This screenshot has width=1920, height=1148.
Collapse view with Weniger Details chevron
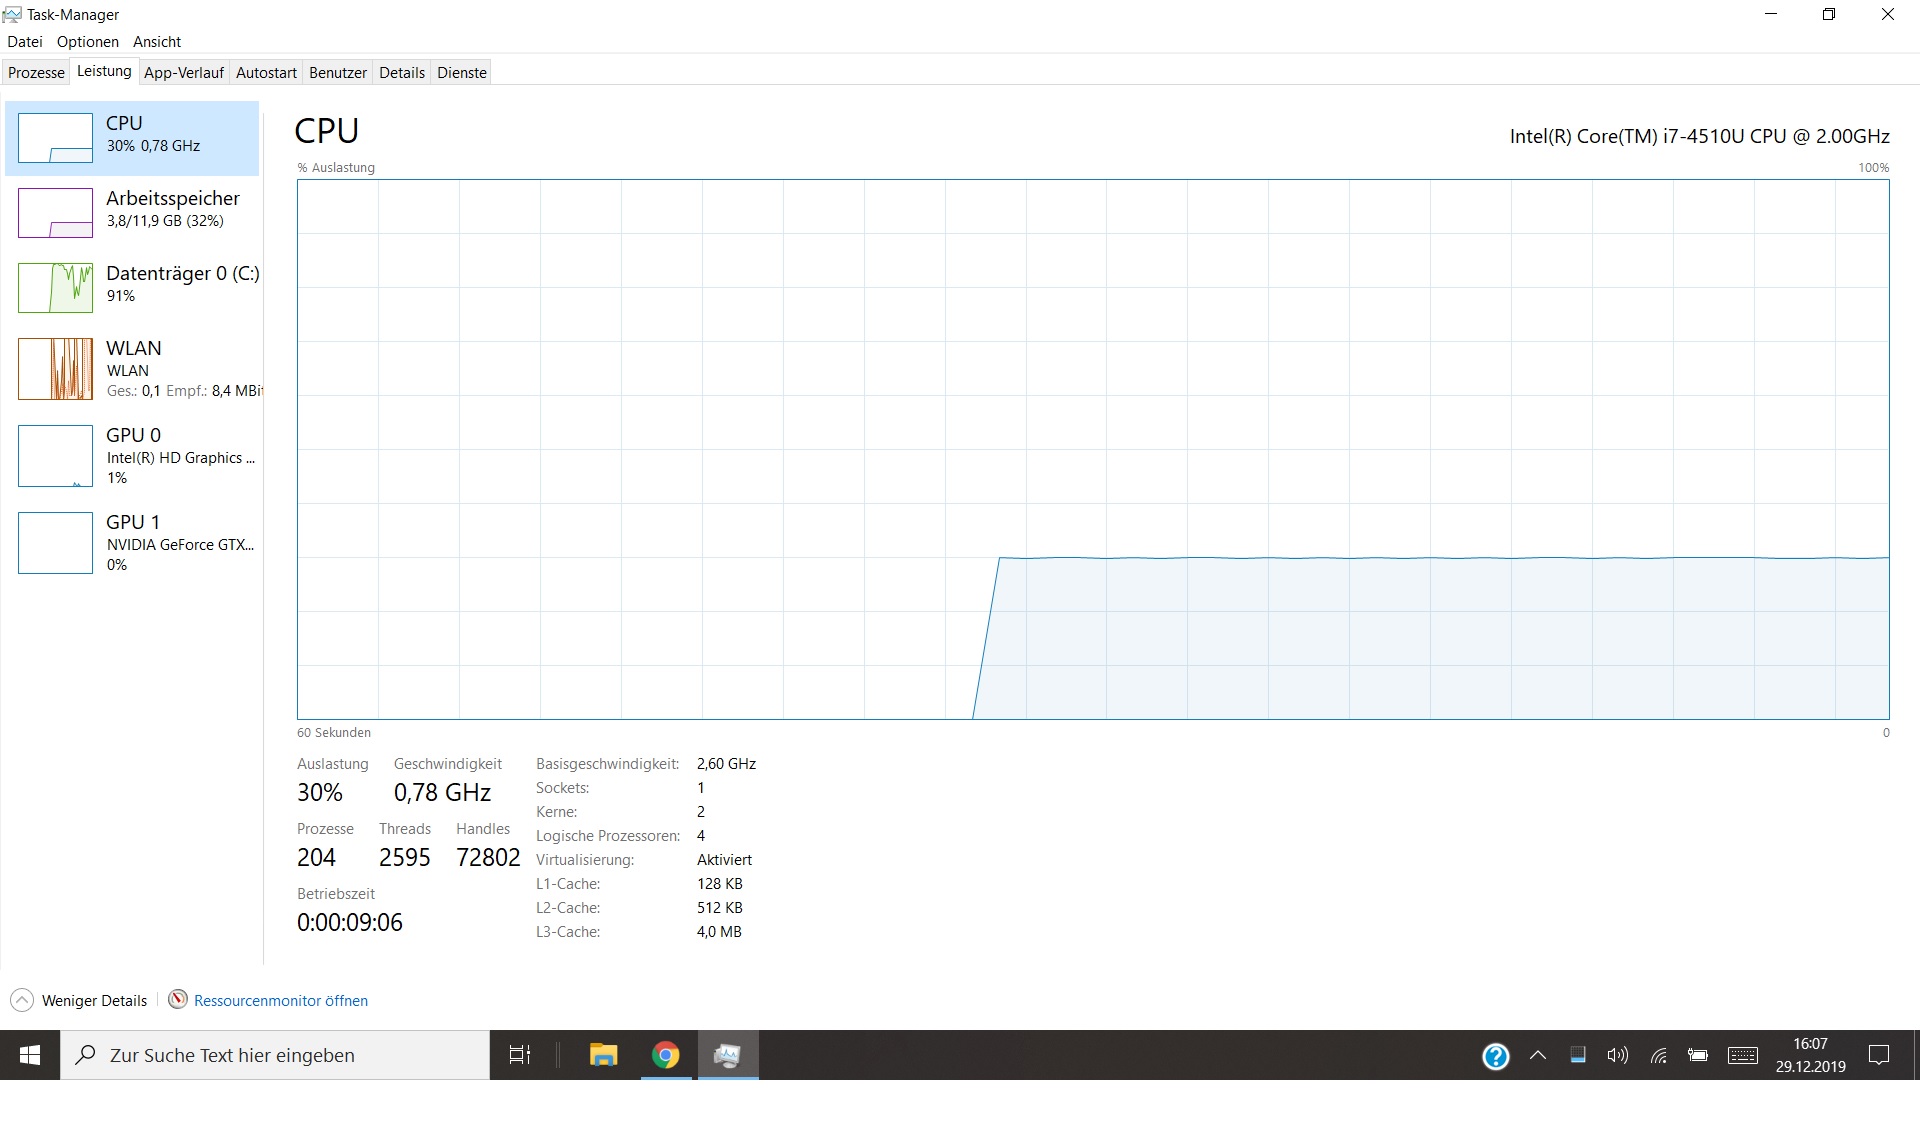coord(22,1000)
